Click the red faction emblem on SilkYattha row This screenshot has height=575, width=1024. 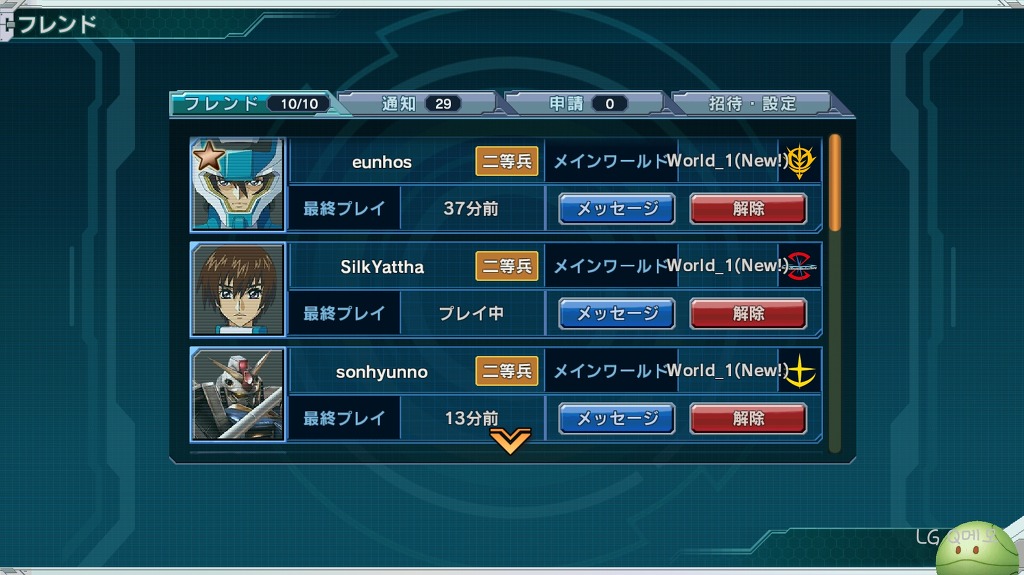click(801, 266)
